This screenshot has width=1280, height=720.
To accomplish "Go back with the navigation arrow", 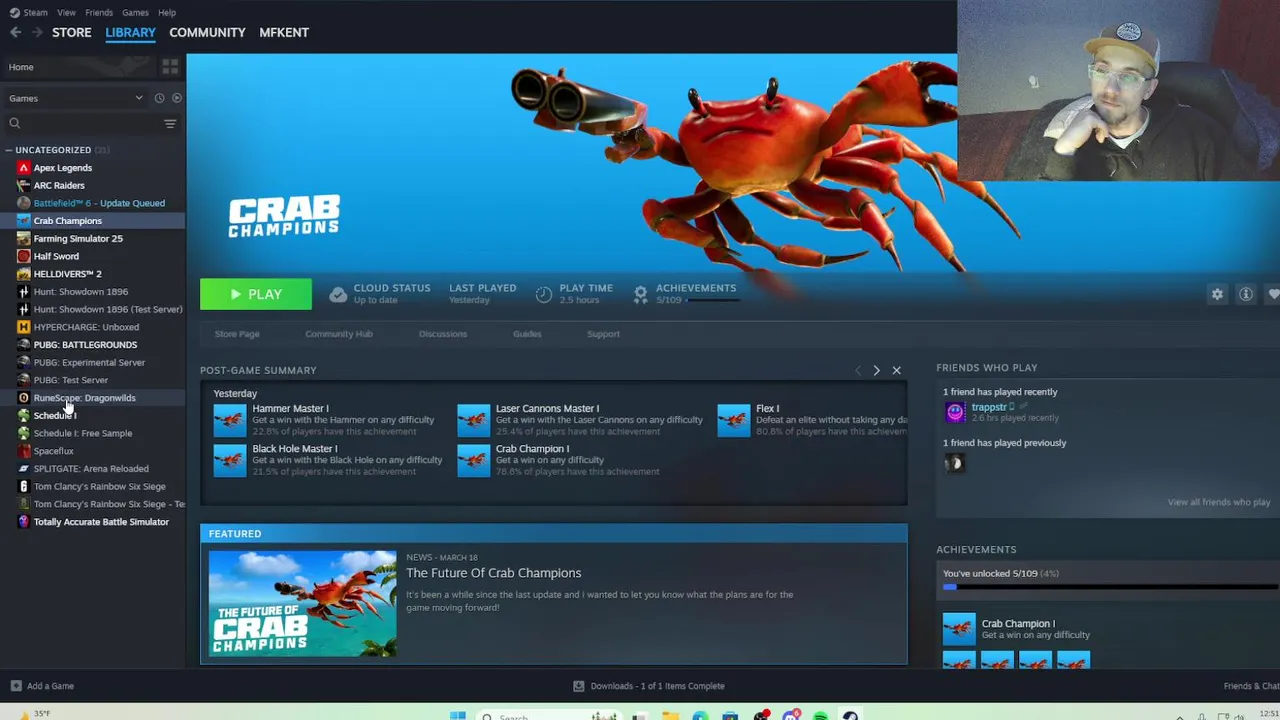I will (15, 32).
